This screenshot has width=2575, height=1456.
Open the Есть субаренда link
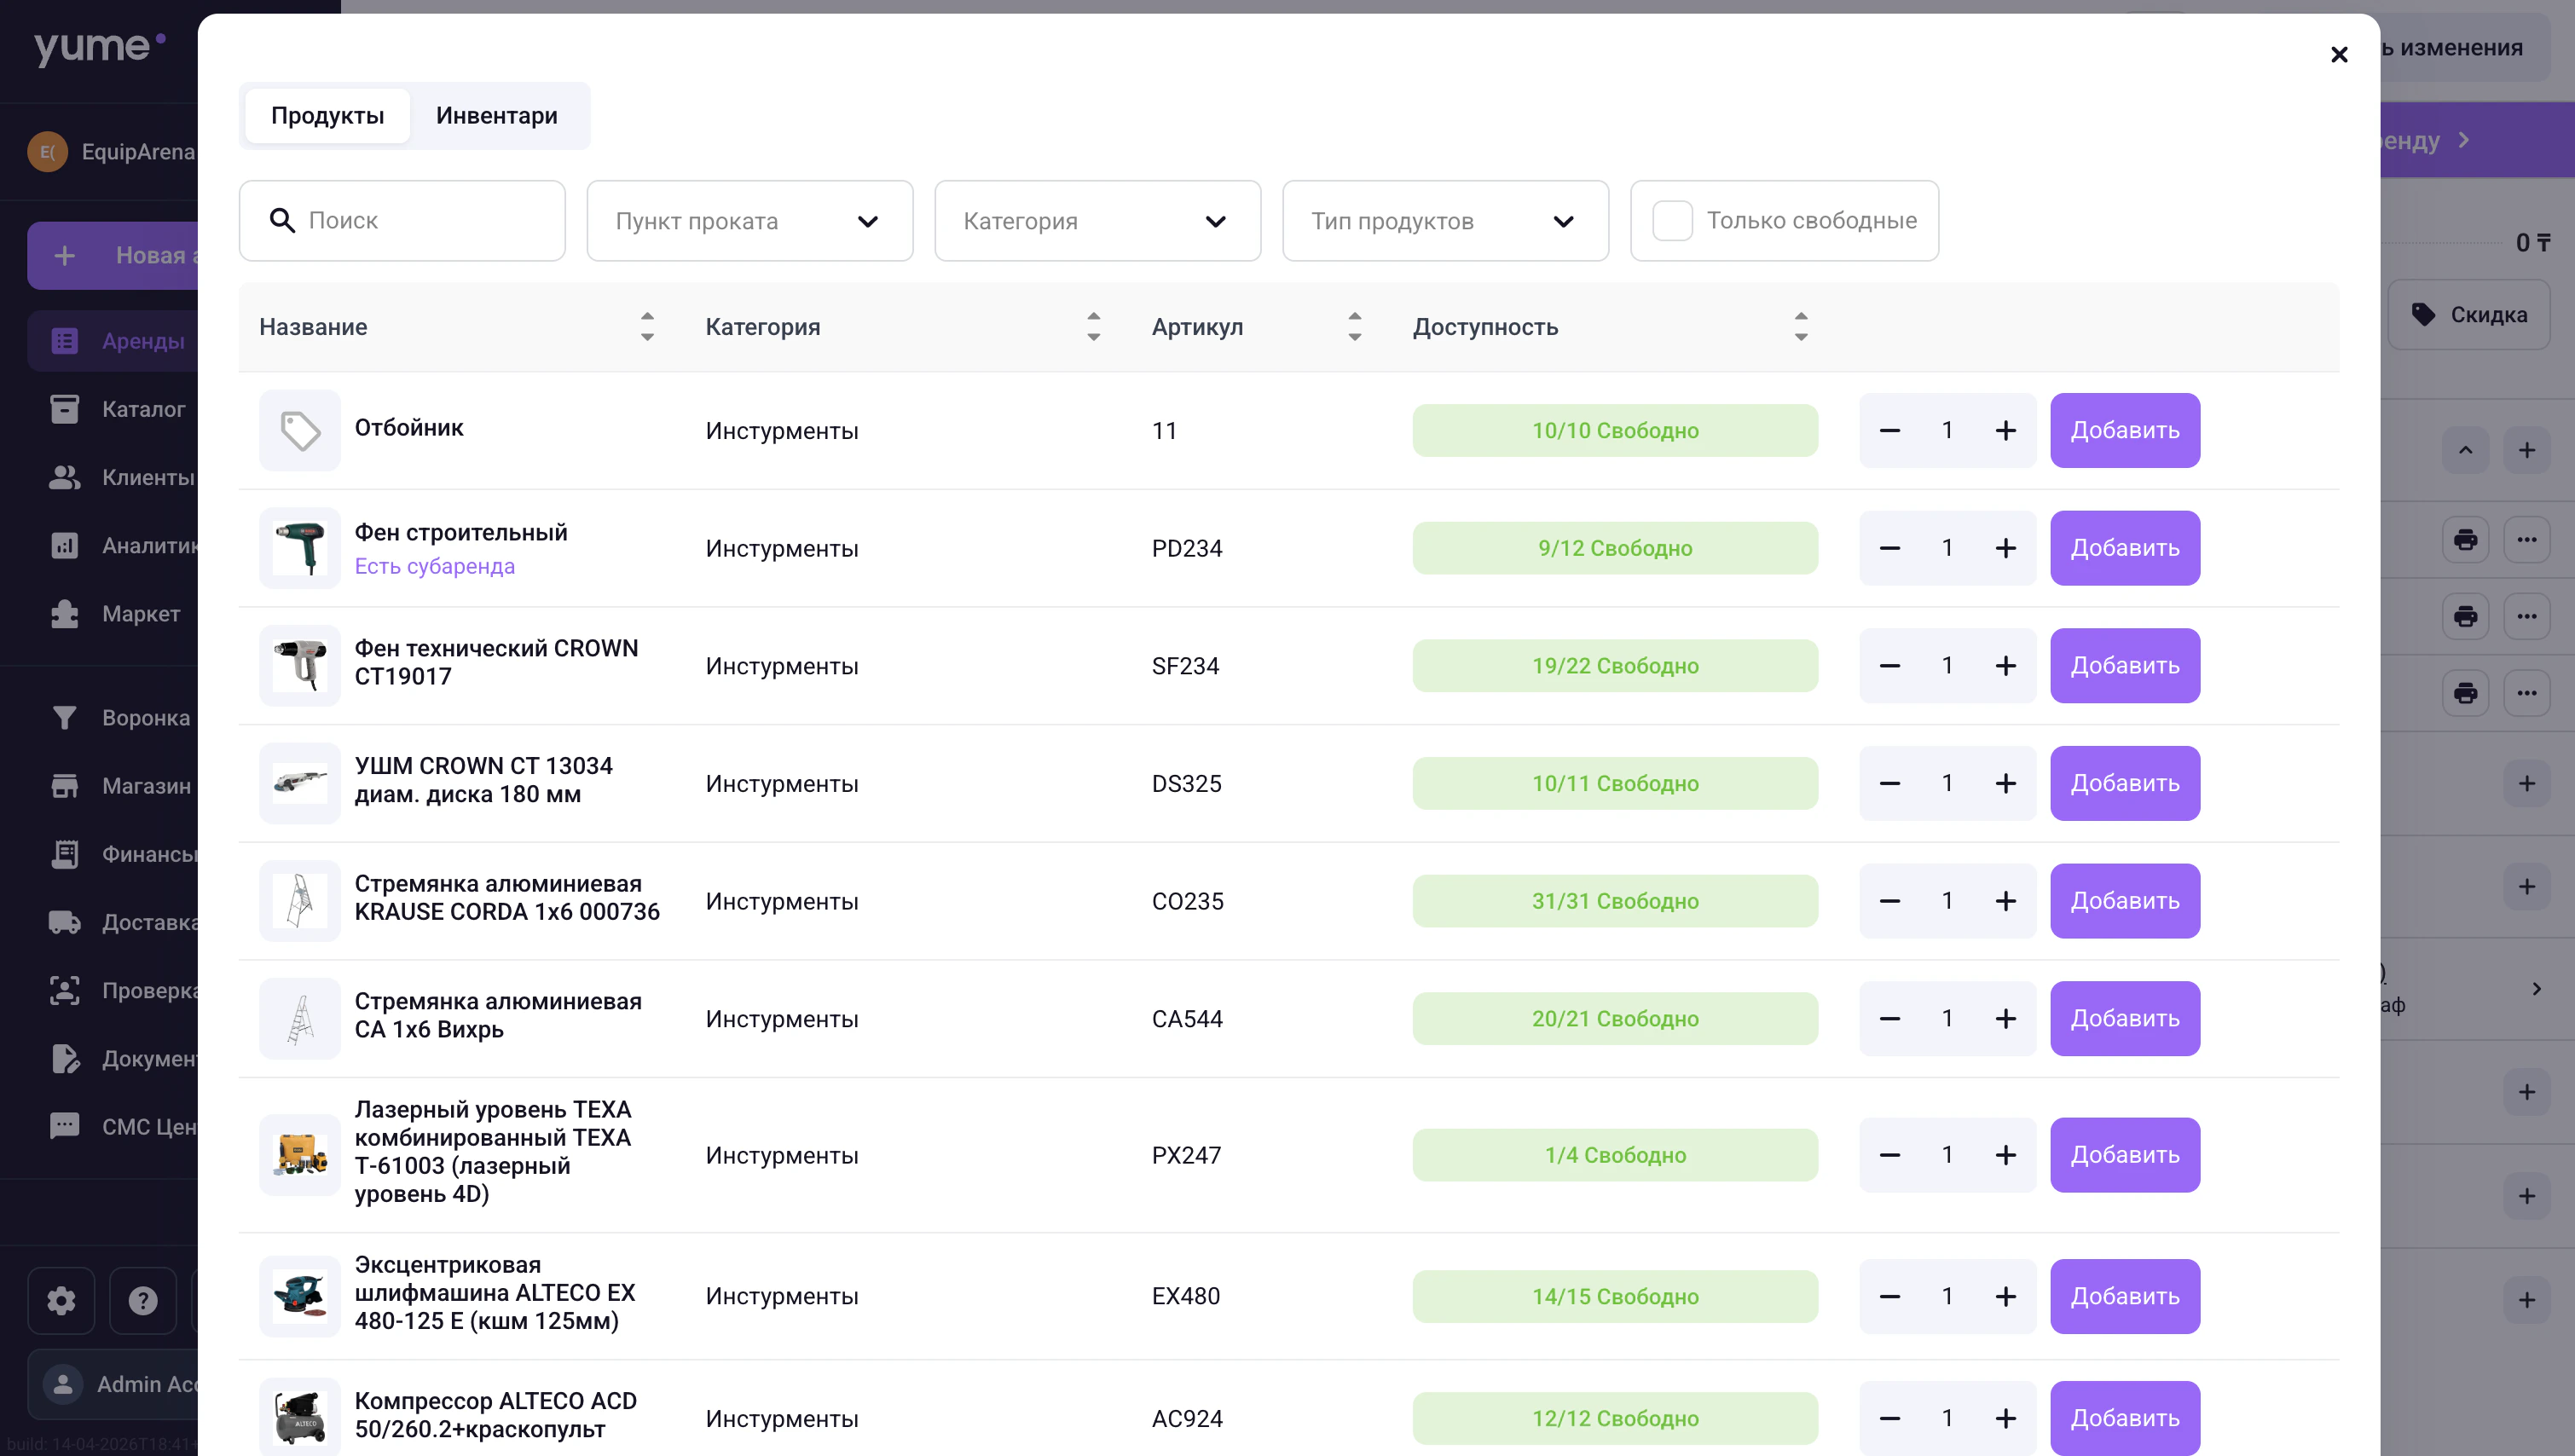434,566
